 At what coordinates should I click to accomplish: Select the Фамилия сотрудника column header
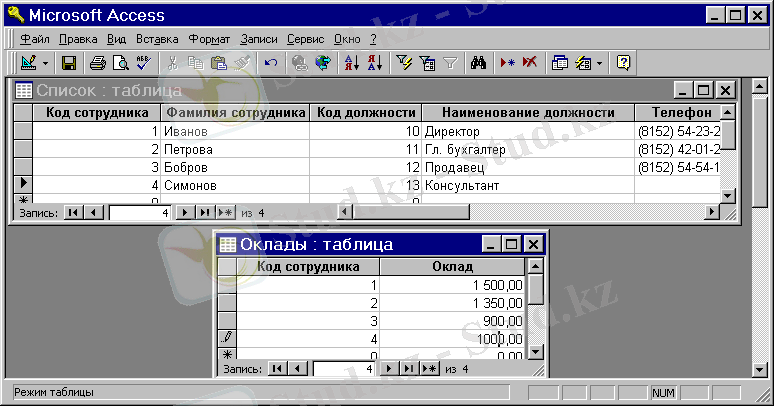[235, 113]
